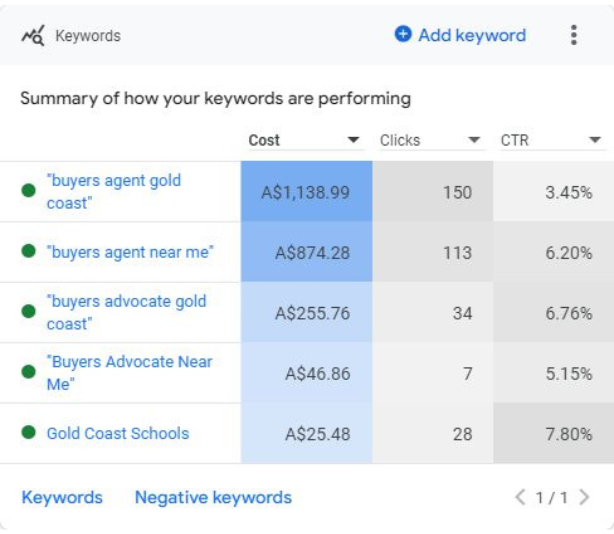Click green status dot for "buyers agent gold coast"
The image size is (614, 534).
pos(28,191)
